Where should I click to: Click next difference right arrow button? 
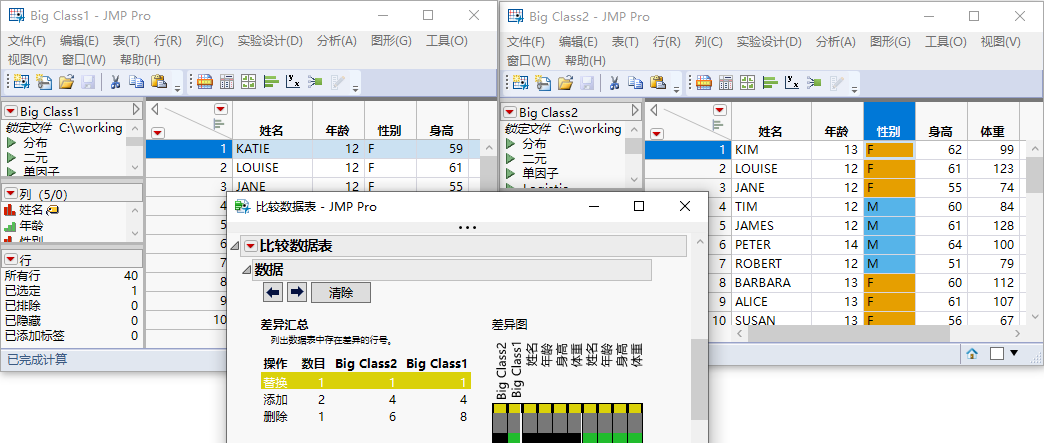(296, 292)
